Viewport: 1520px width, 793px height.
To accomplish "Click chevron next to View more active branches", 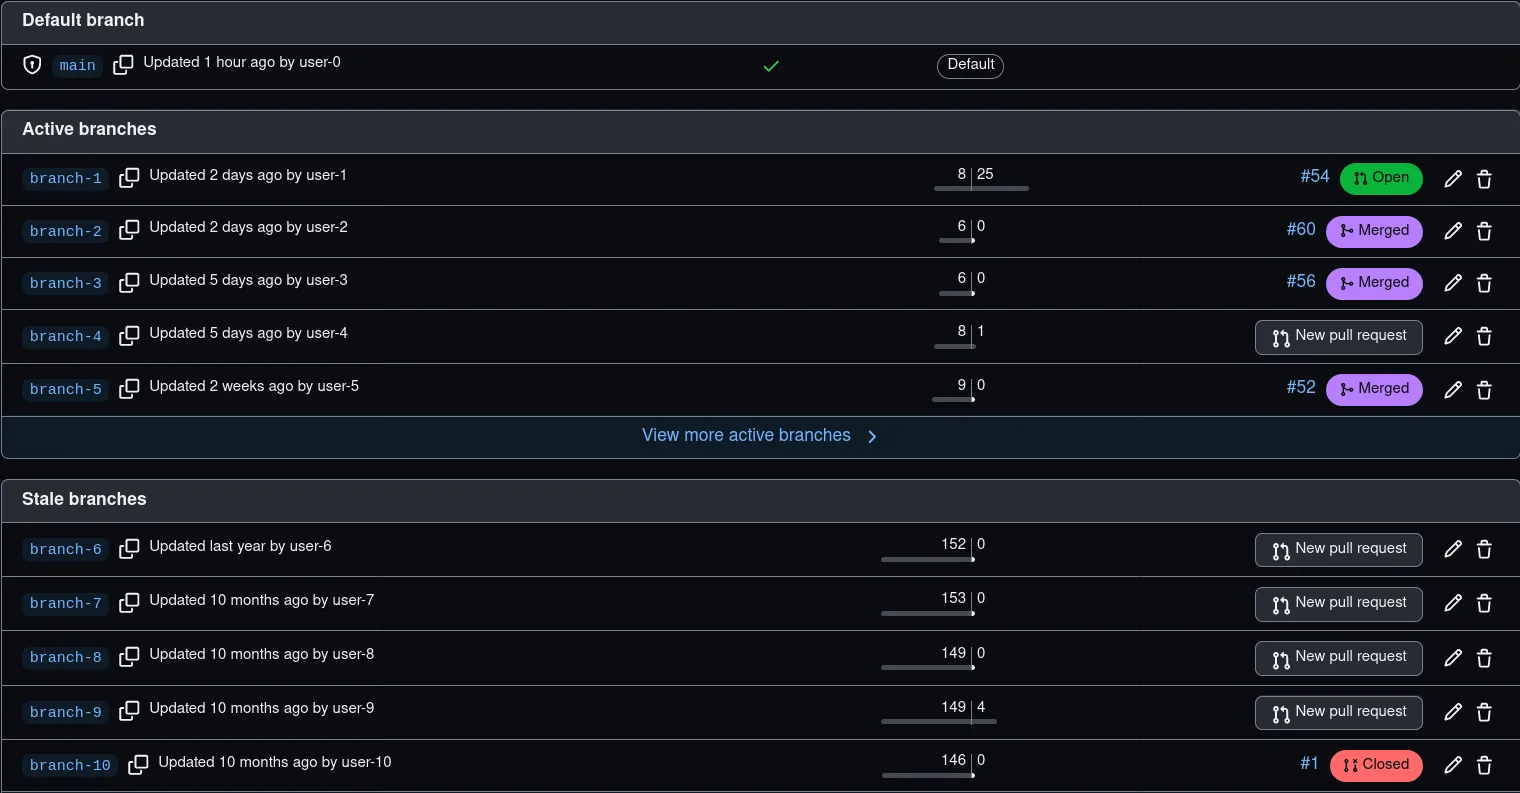I will coord(872,436).
